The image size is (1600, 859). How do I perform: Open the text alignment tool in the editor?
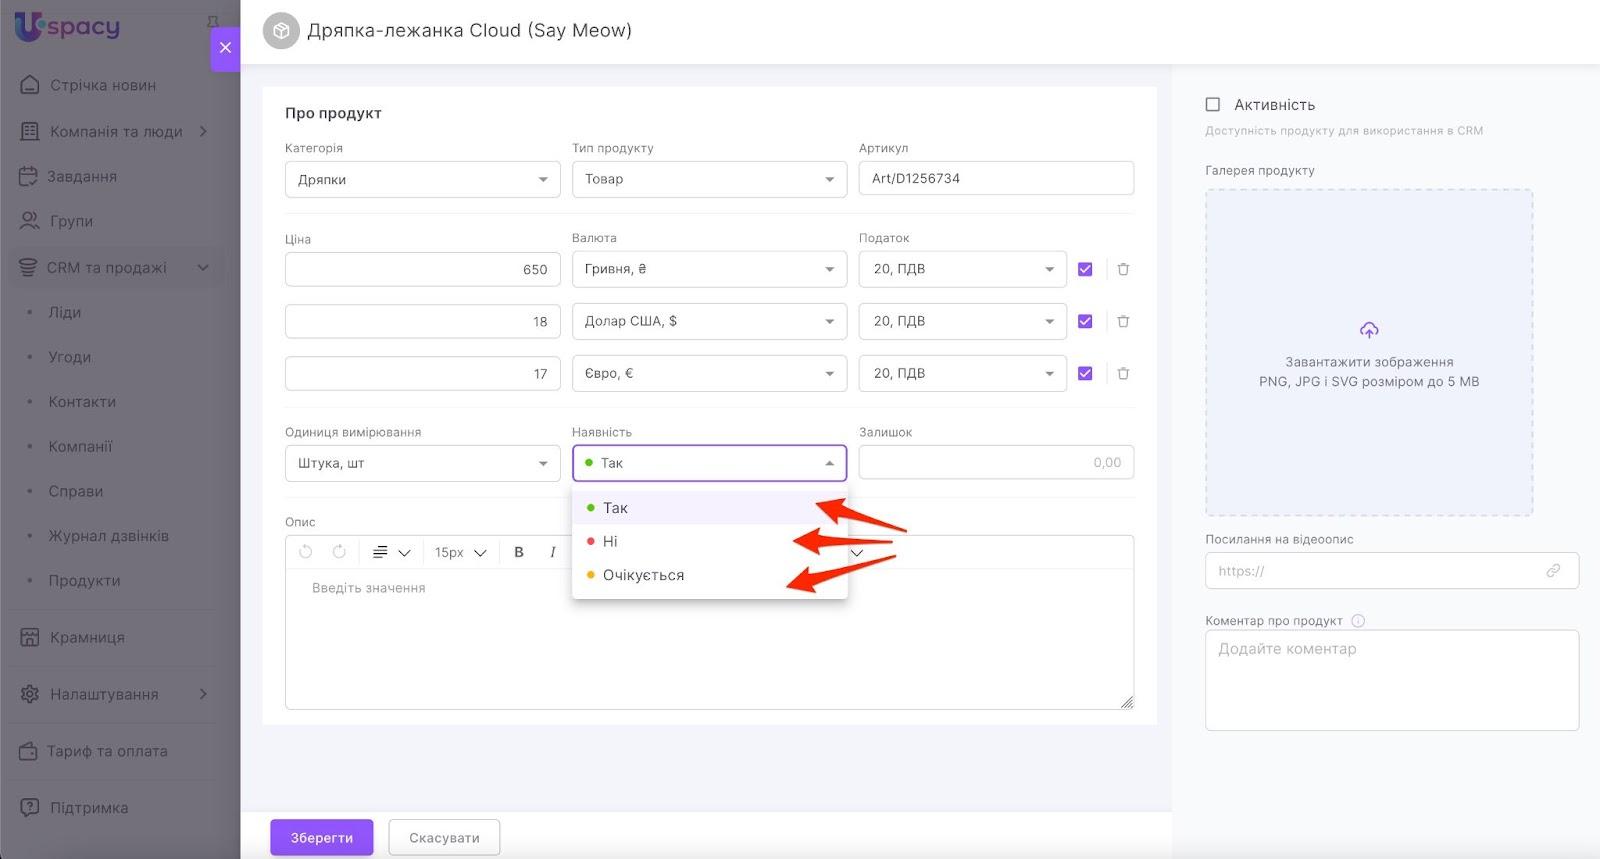[x=390, y=552]
